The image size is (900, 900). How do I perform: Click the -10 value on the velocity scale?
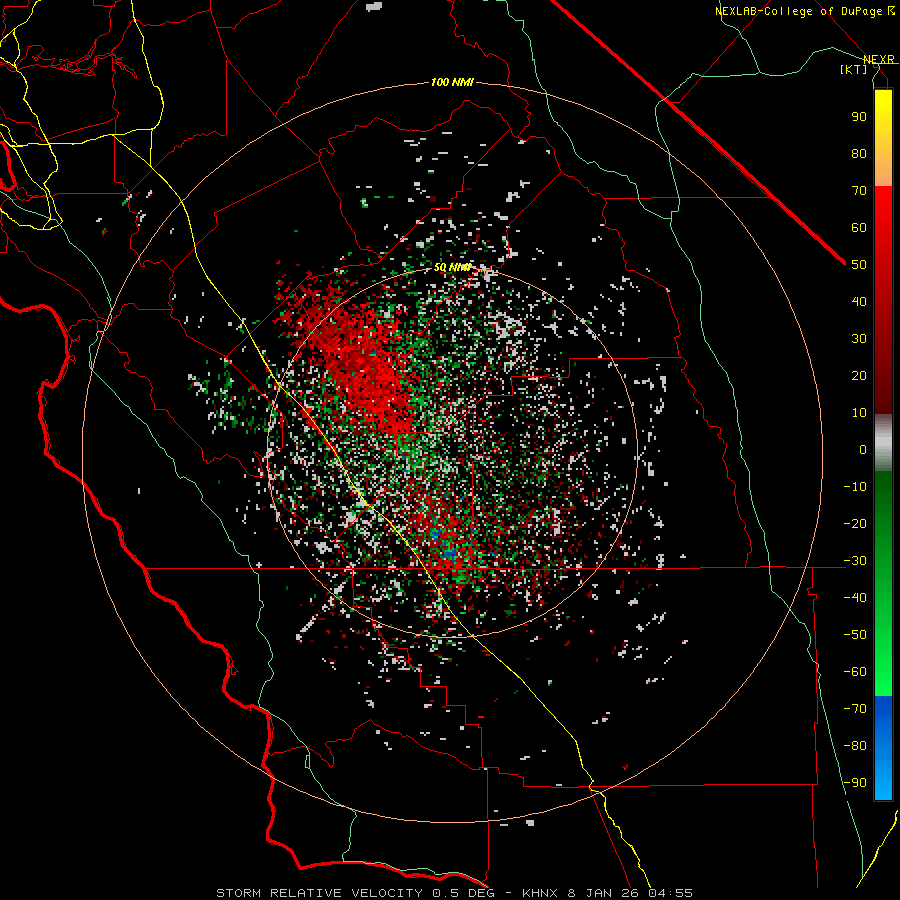855,487
